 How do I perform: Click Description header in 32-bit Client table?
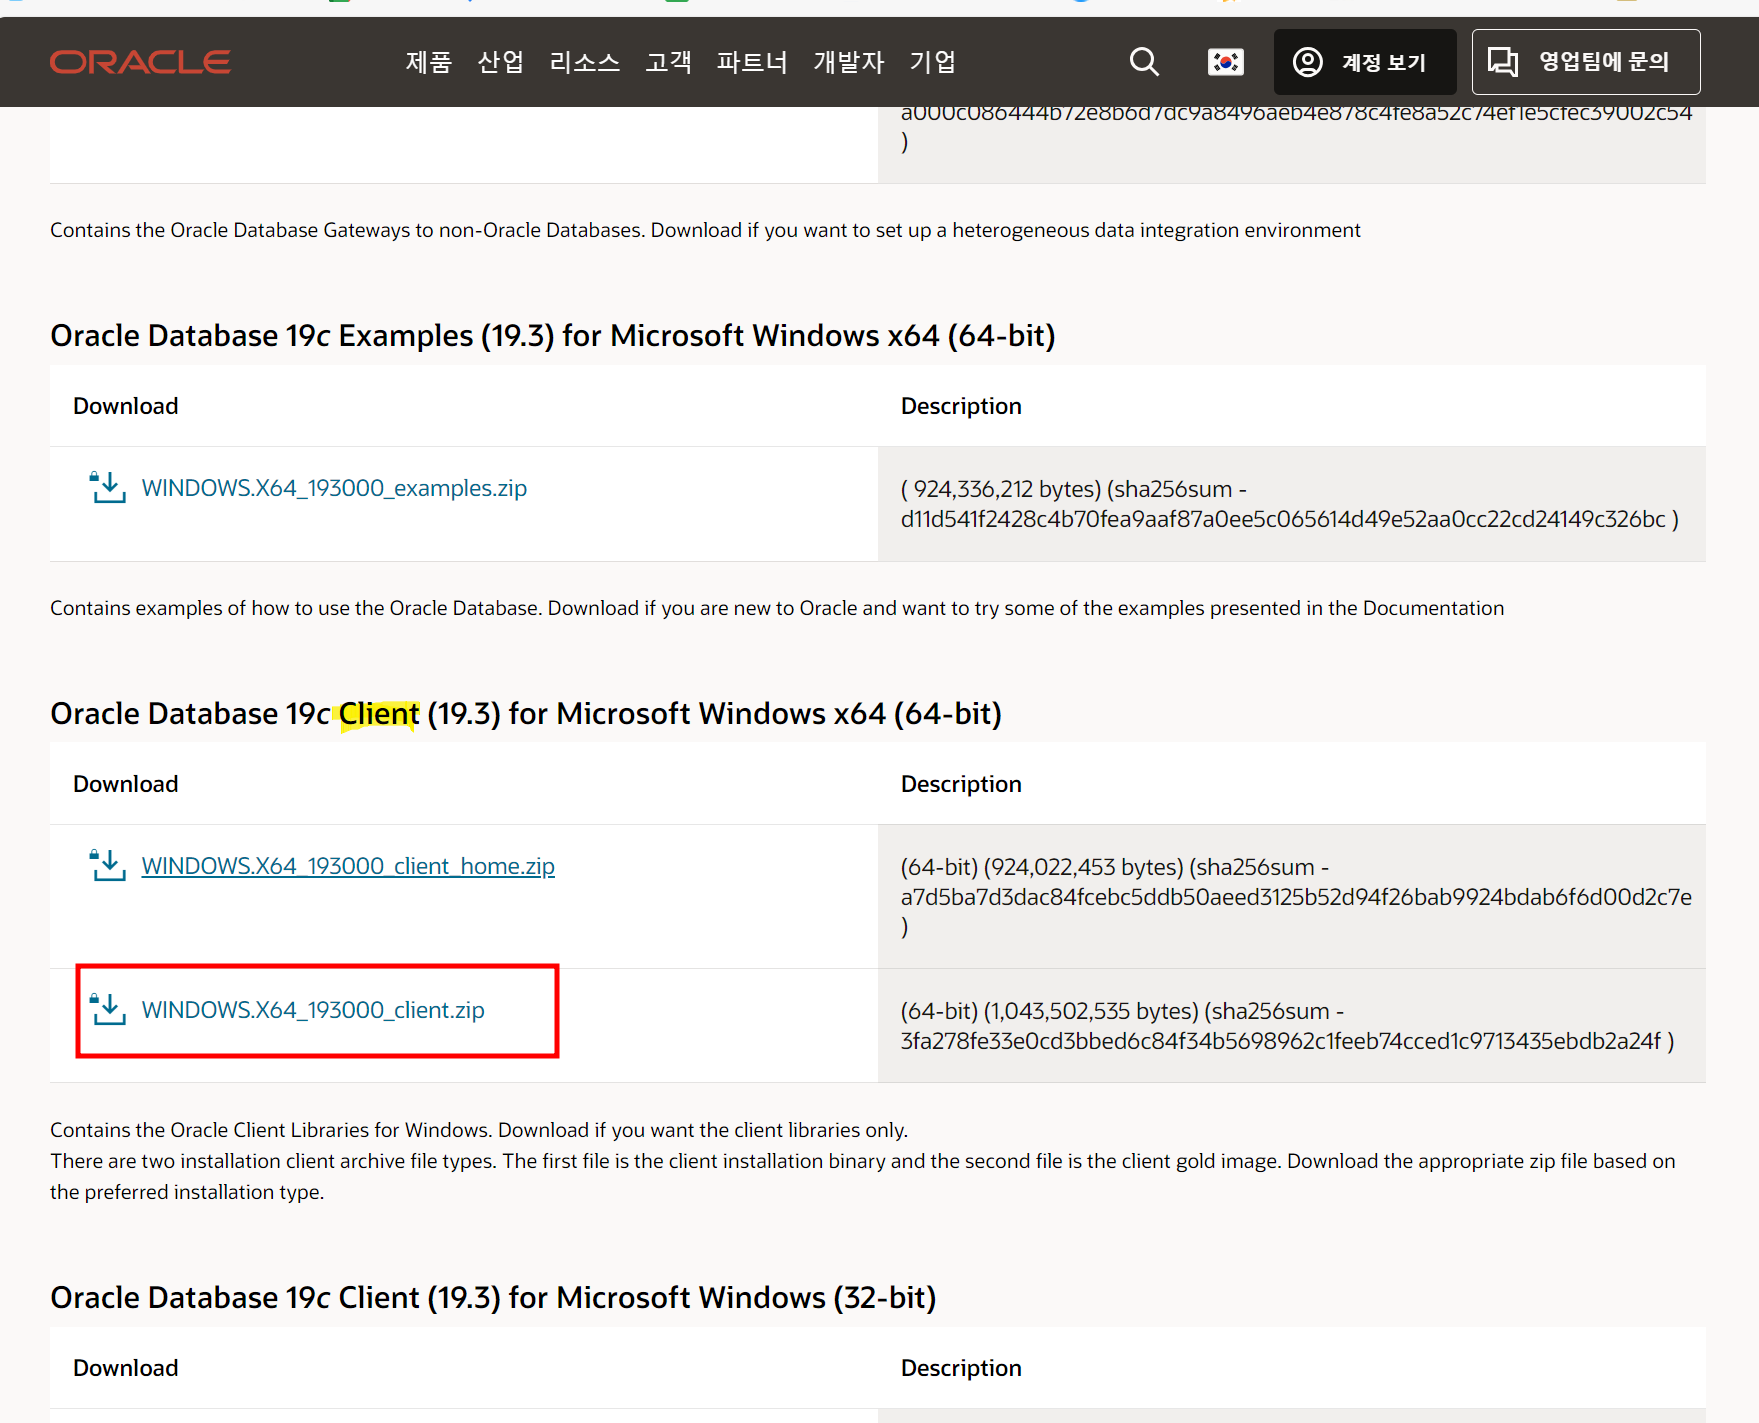(961, 1368)
